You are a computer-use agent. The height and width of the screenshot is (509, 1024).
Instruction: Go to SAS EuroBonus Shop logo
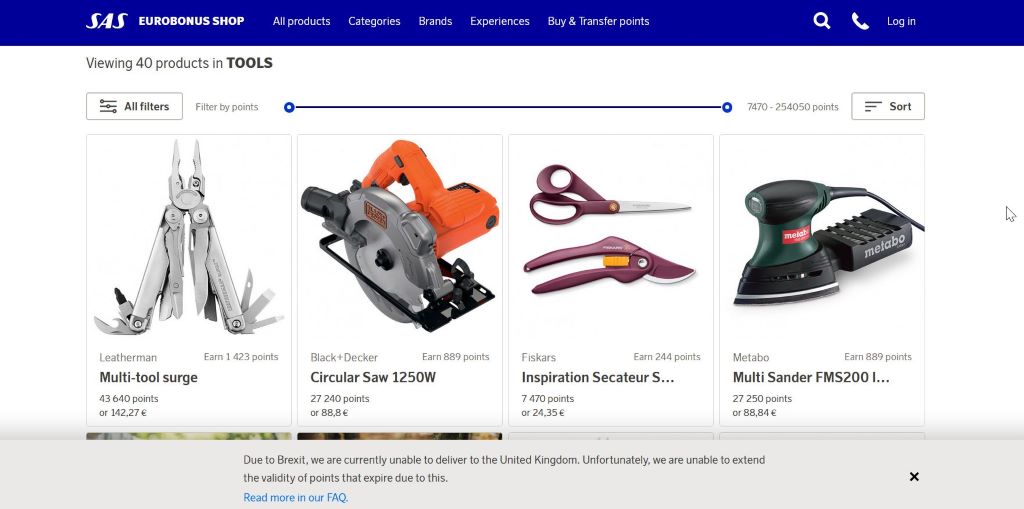[165, 21]
